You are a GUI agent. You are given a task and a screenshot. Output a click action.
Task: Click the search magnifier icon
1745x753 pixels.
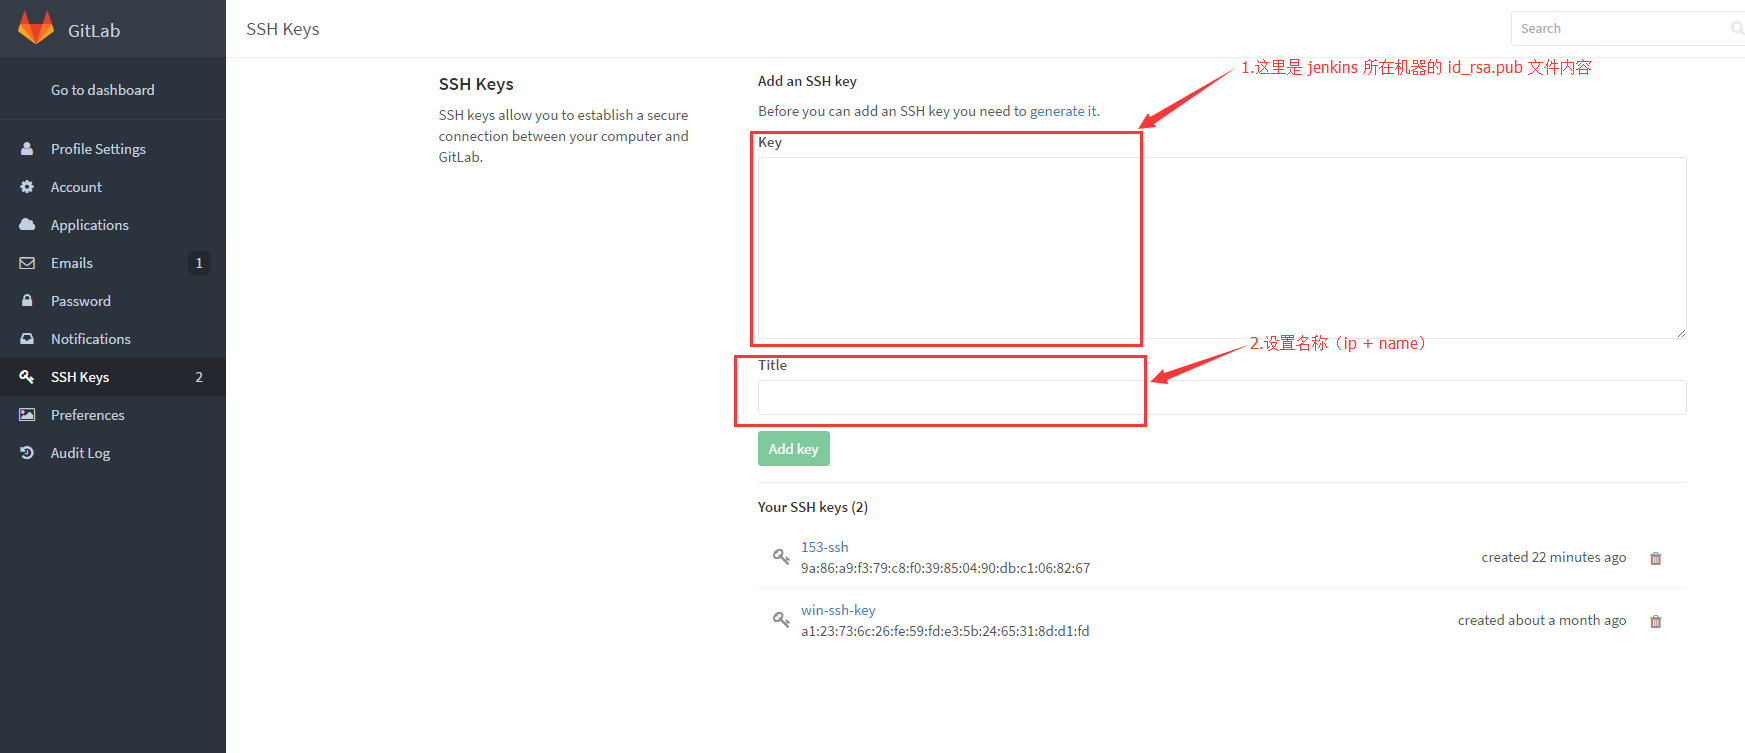[x=1737, y=29]
